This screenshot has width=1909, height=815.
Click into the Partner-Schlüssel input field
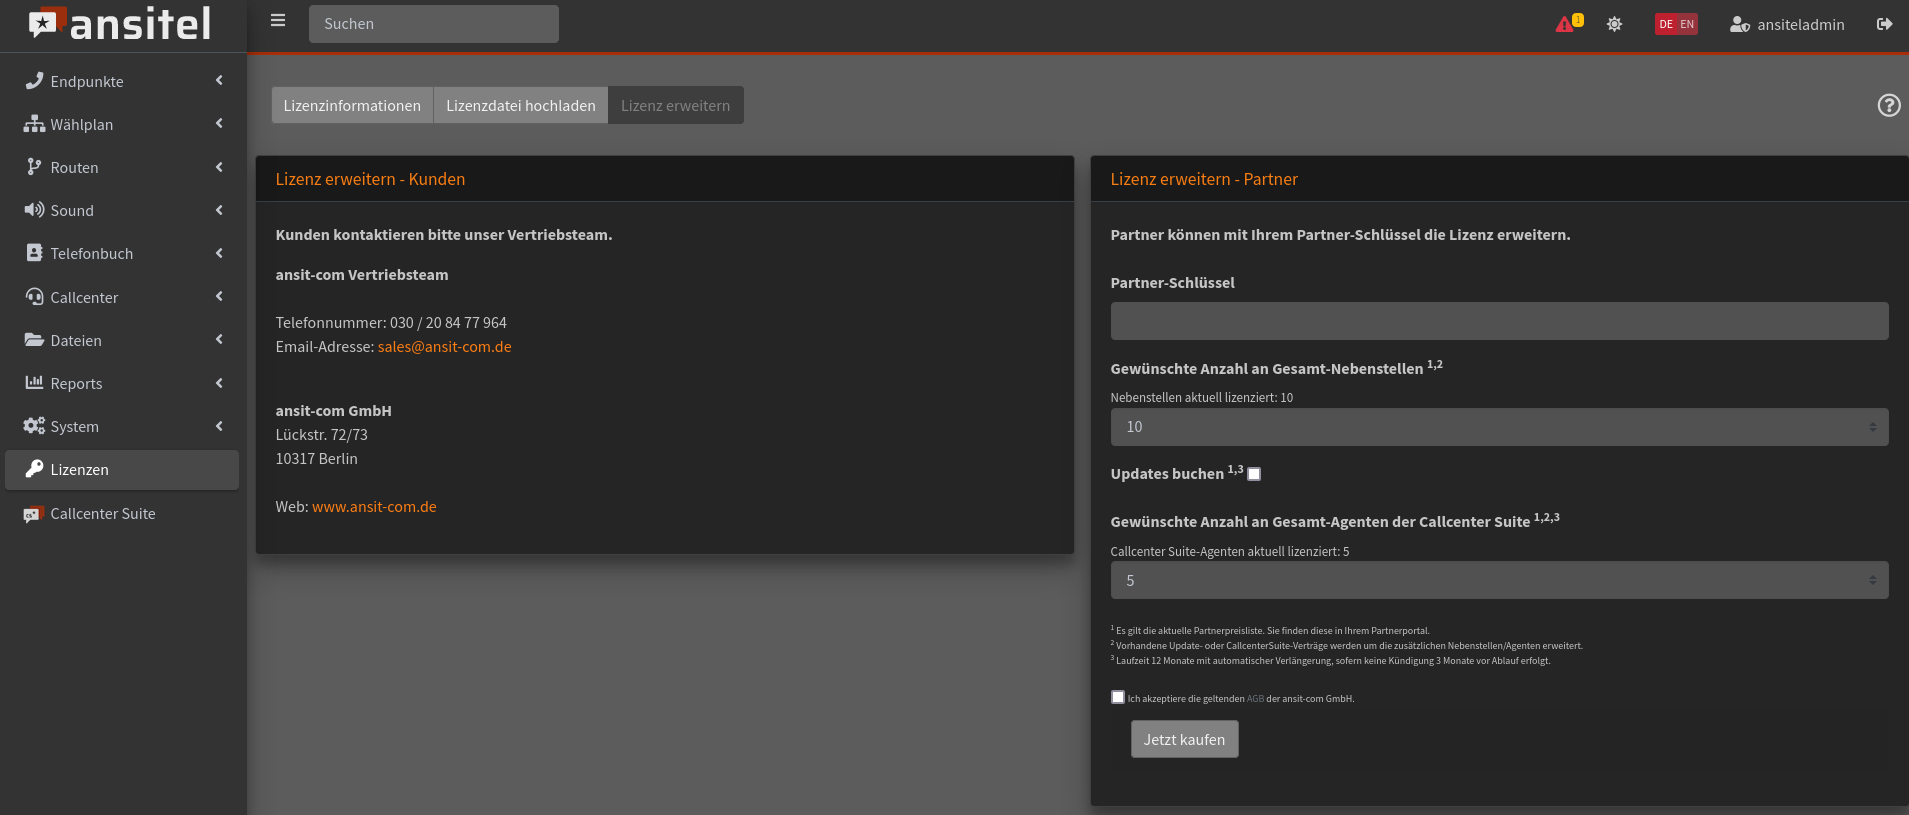tap(1498, 321)
